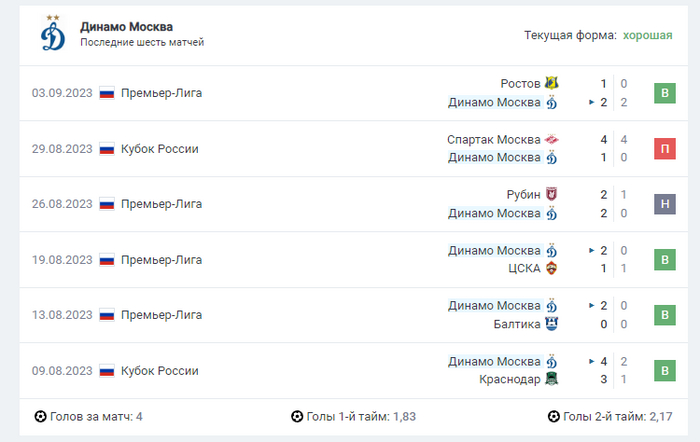
Task: Click the green В badge for Rostov match
Action: click(663, 94)
